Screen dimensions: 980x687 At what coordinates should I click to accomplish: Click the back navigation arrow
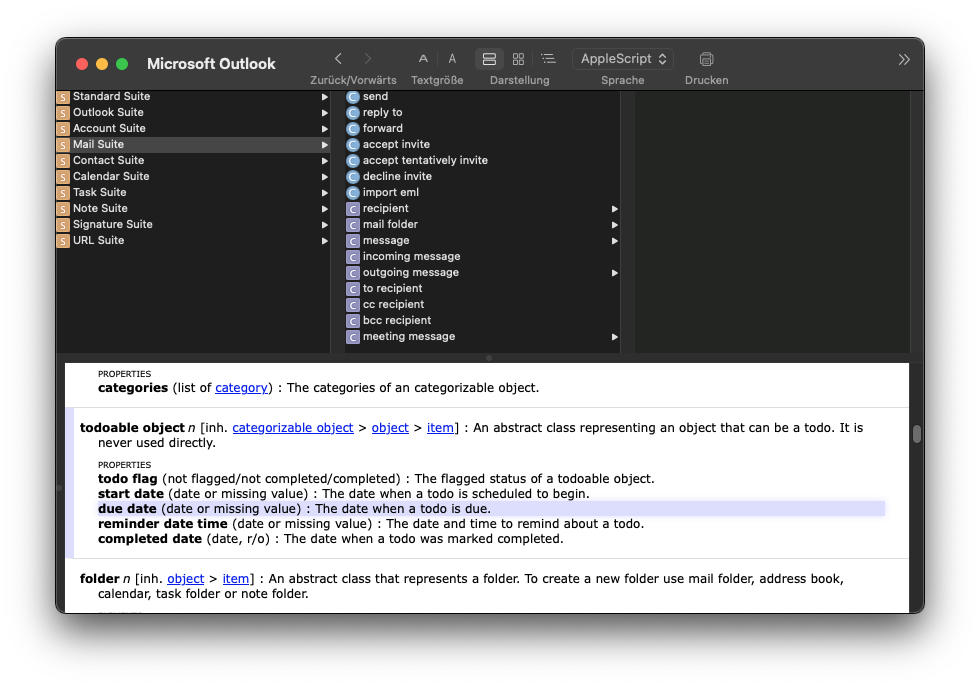click(x=338, y=59)
